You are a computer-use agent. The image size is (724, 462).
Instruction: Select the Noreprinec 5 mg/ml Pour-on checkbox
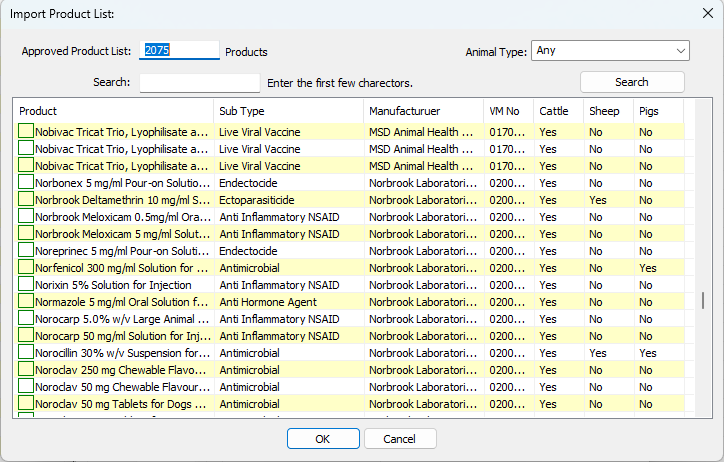tap(26, 250)
